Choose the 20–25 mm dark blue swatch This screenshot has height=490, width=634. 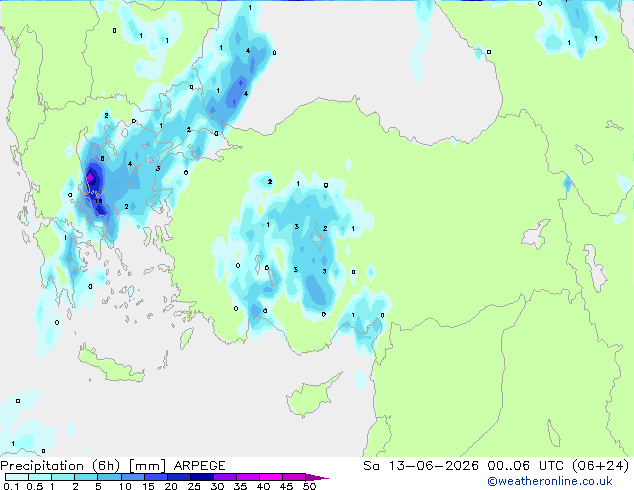coord(178,477)
